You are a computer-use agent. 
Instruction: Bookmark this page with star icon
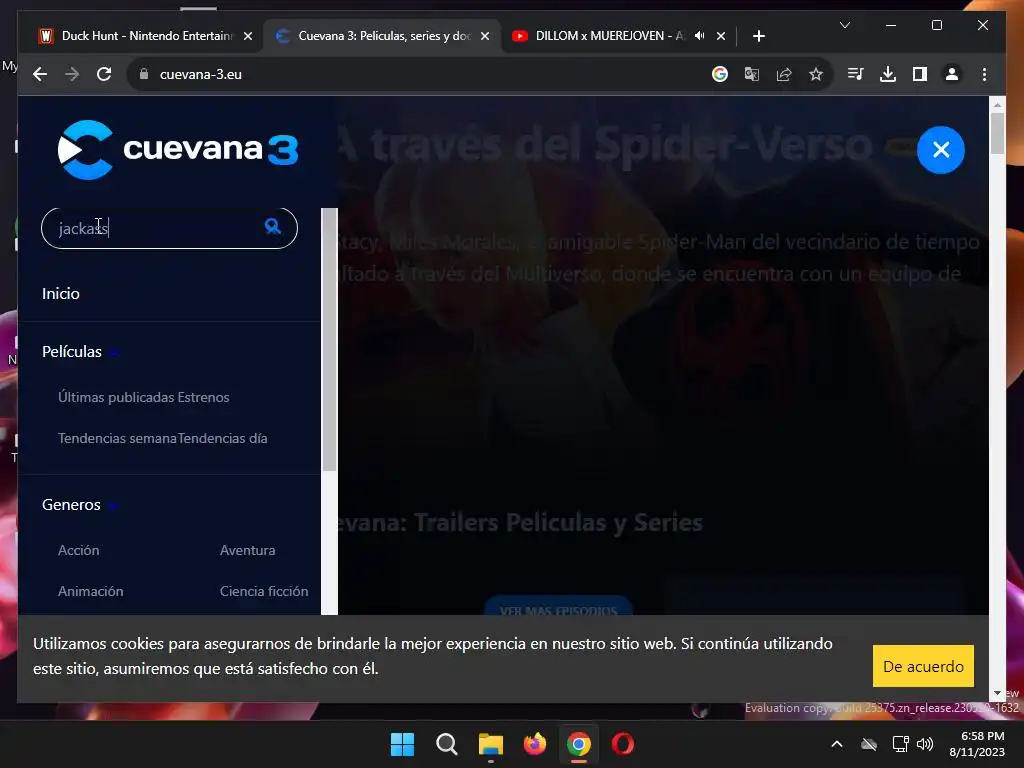tap(816, 74)
